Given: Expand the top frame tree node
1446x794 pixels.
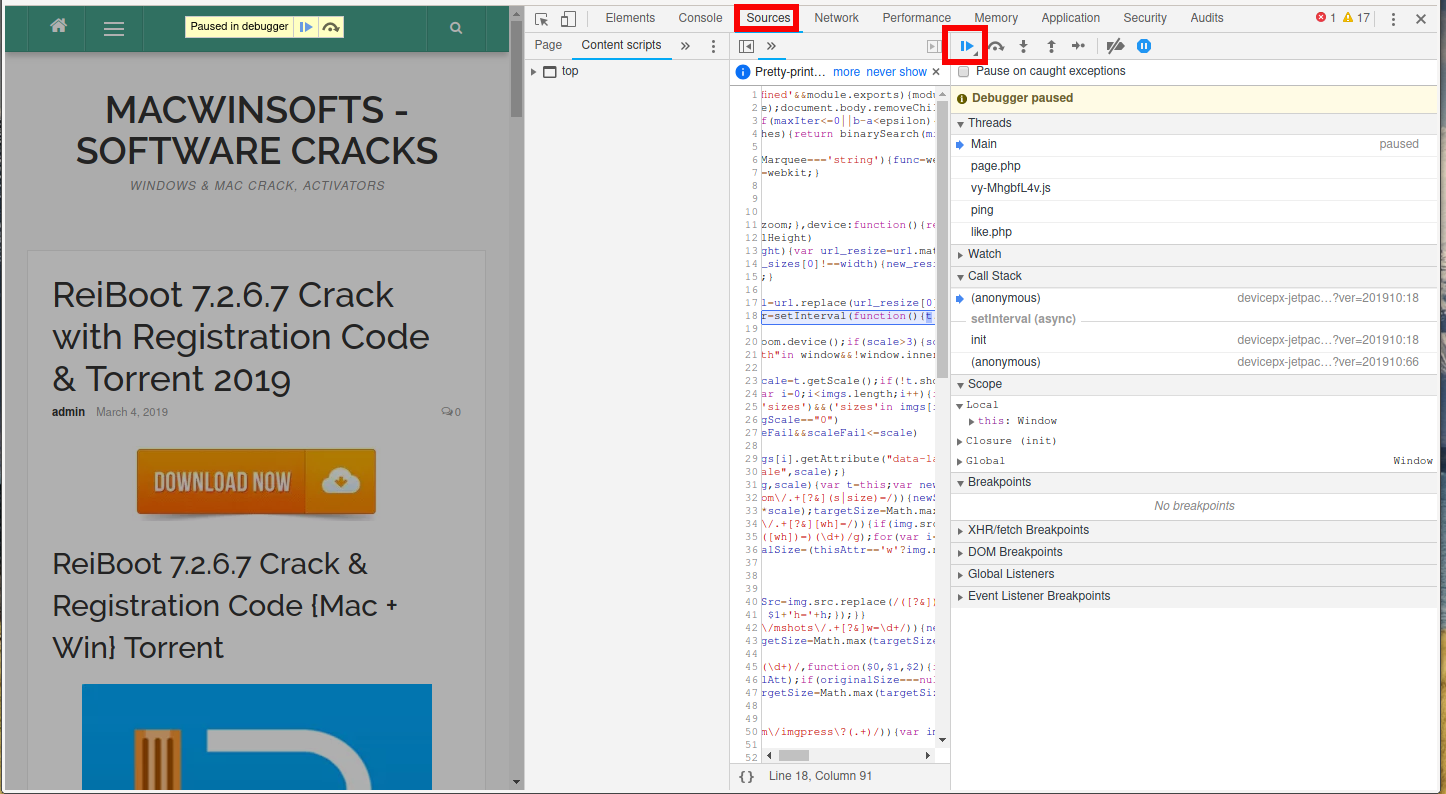Looking at the screenshot, I should point(534,72).
